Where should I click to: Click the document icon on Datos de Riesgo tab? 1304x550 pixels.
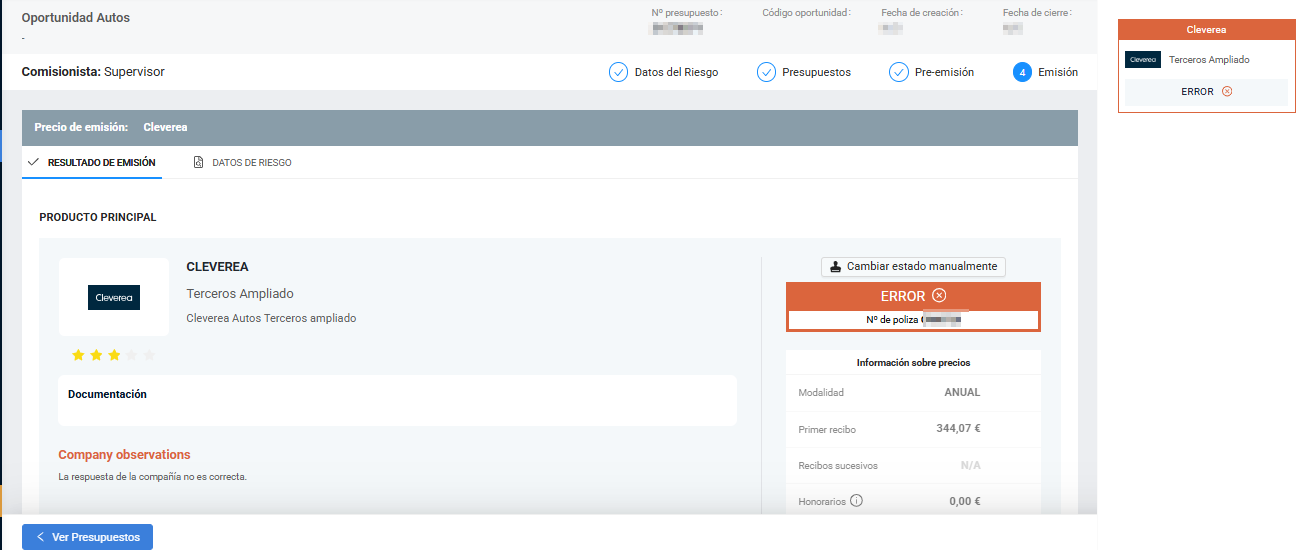[199, 162]
